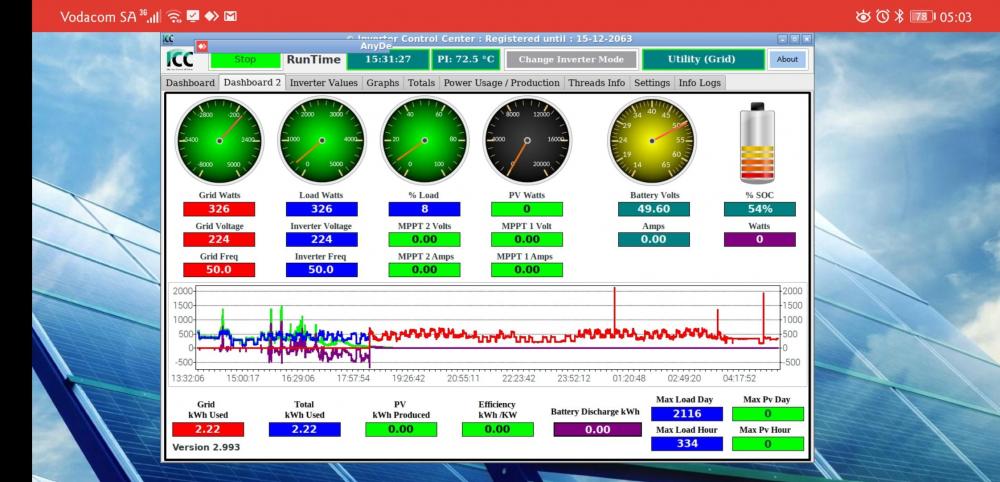Screen dimensions: 1000x482
Task: Click the Max Pv Day value
Action: tap(768, 414)
